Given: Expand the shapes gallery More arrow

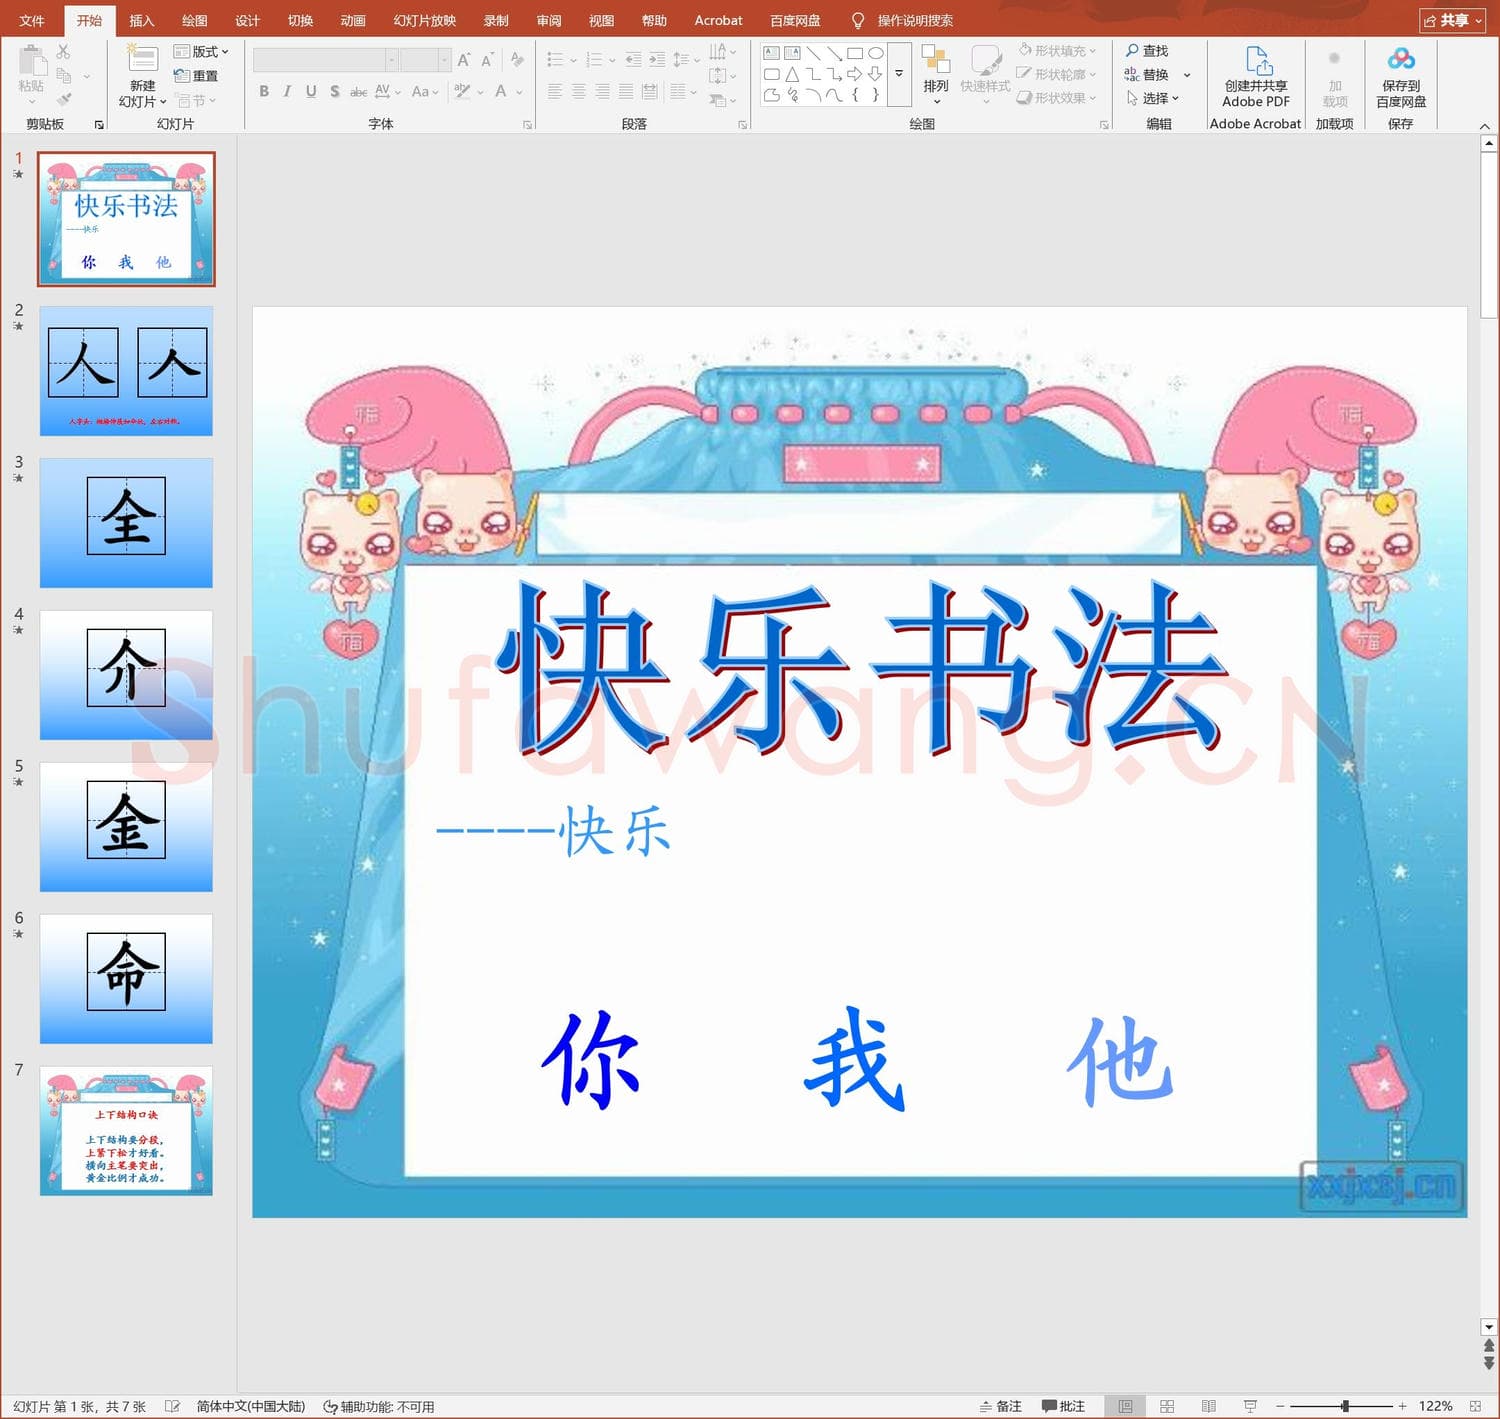Looking at the screenshot, I should click(x=899, y=74).
